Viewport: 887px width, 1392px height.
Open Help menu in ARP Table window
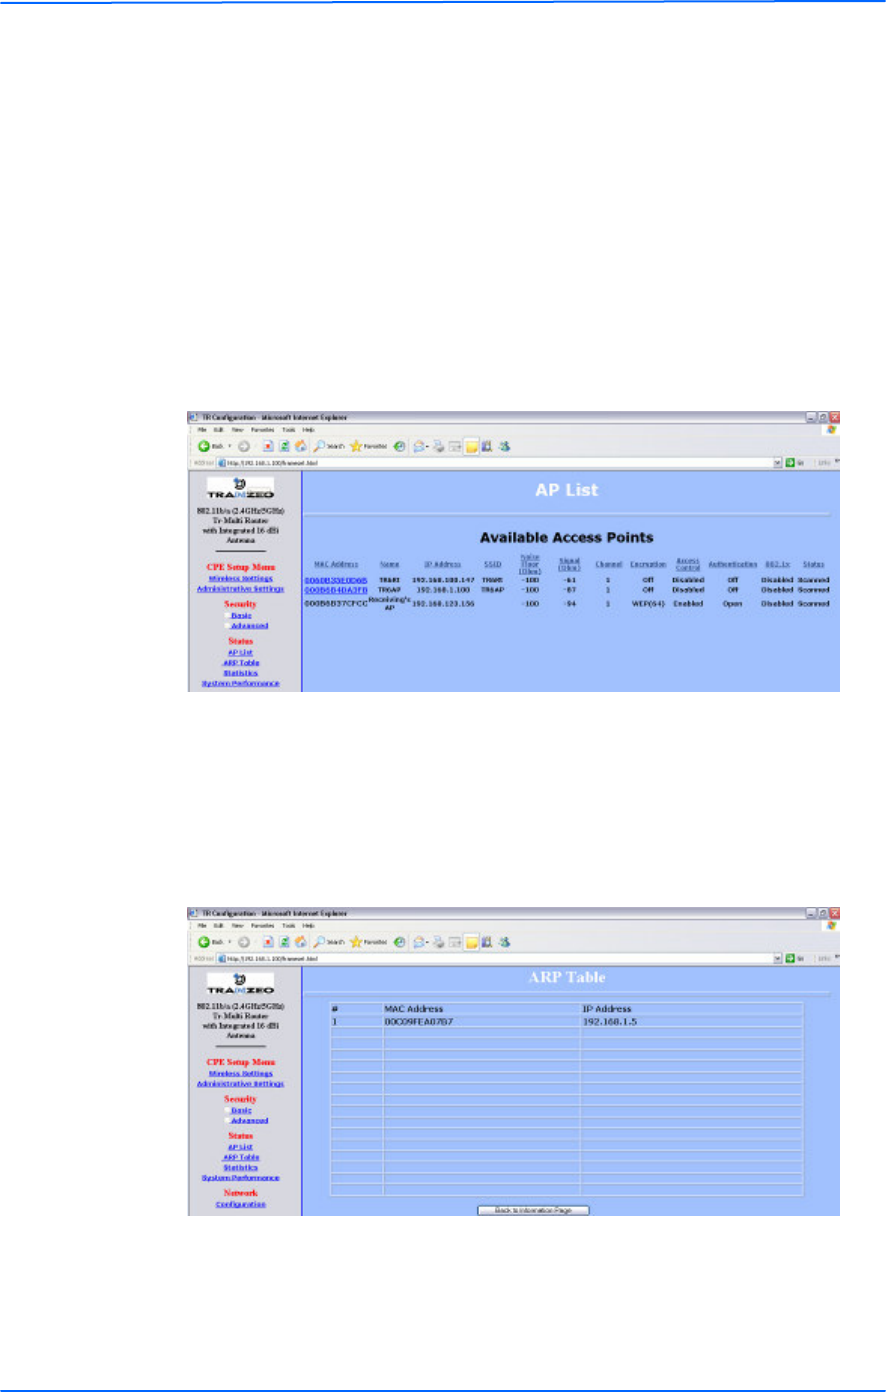(x=308, y=925)
